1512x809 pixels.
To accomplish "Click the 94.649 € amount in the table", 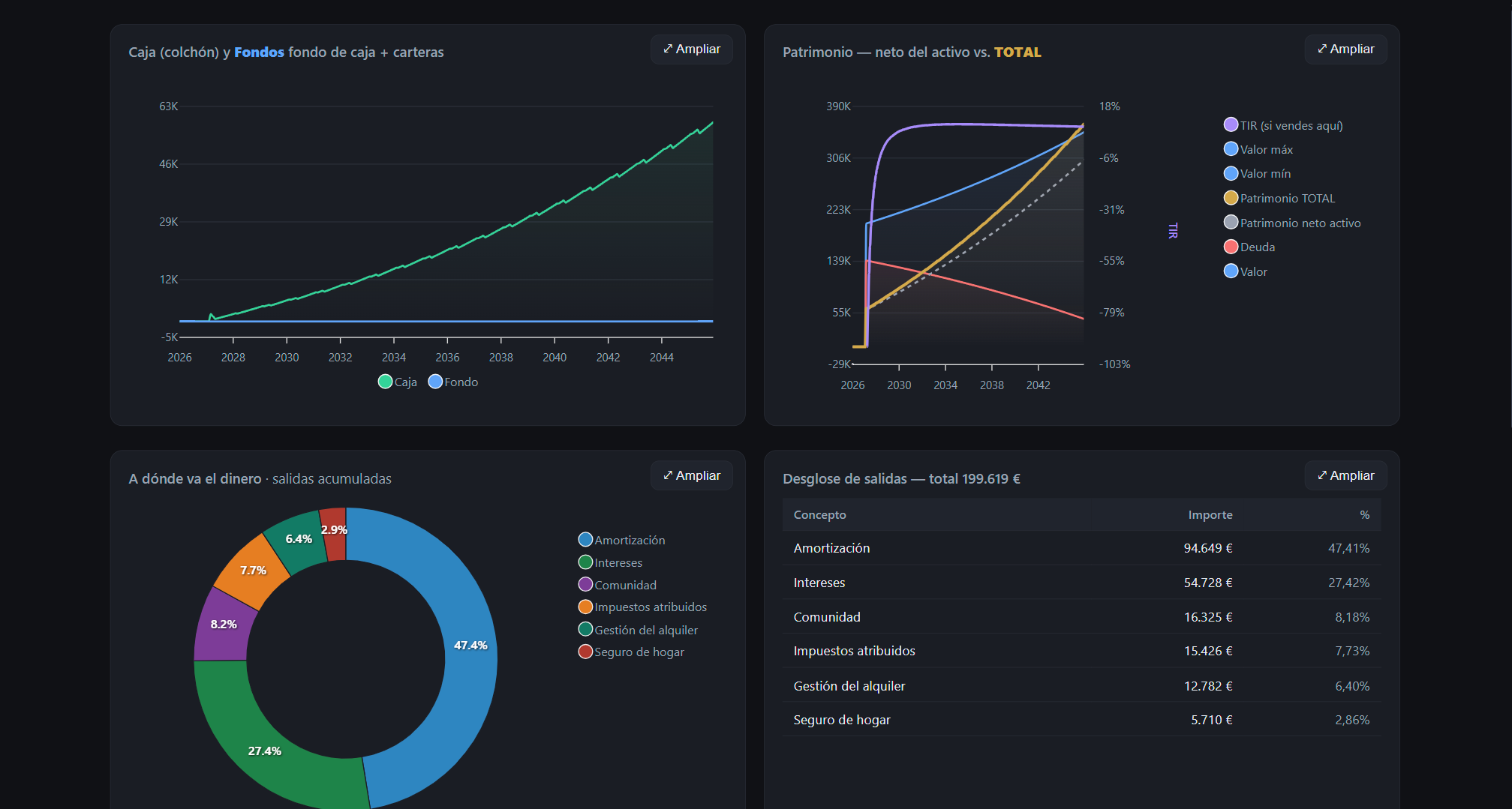I will coord(1208,548).
